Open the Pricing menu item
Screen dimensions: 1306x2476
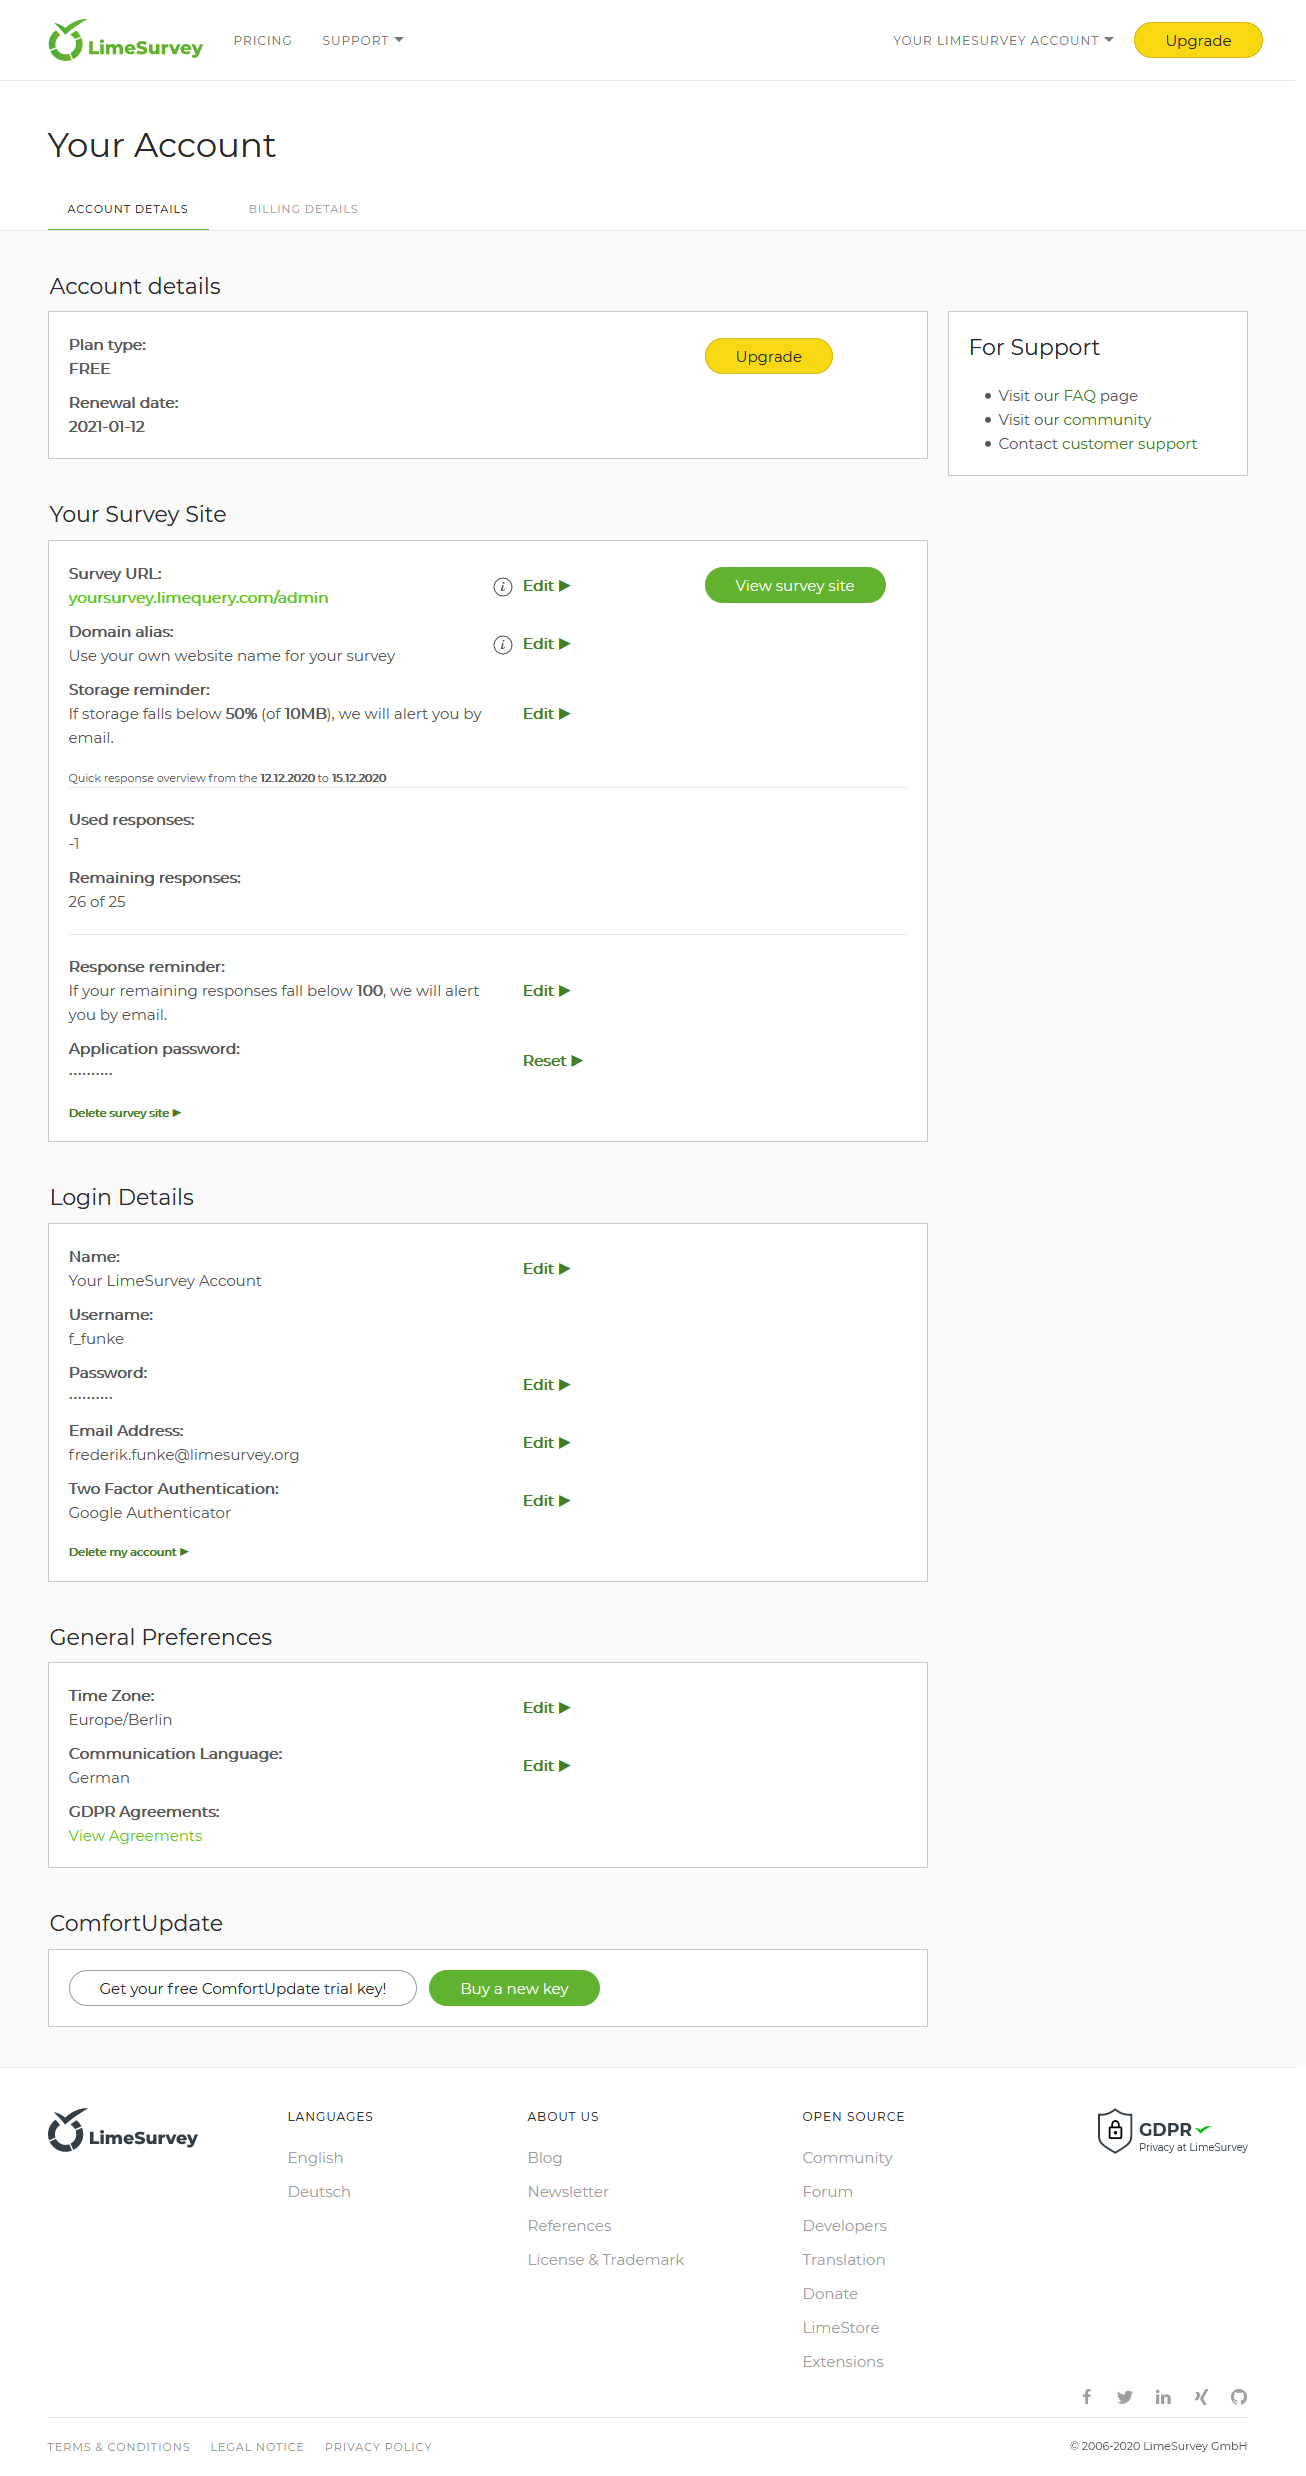263,41
